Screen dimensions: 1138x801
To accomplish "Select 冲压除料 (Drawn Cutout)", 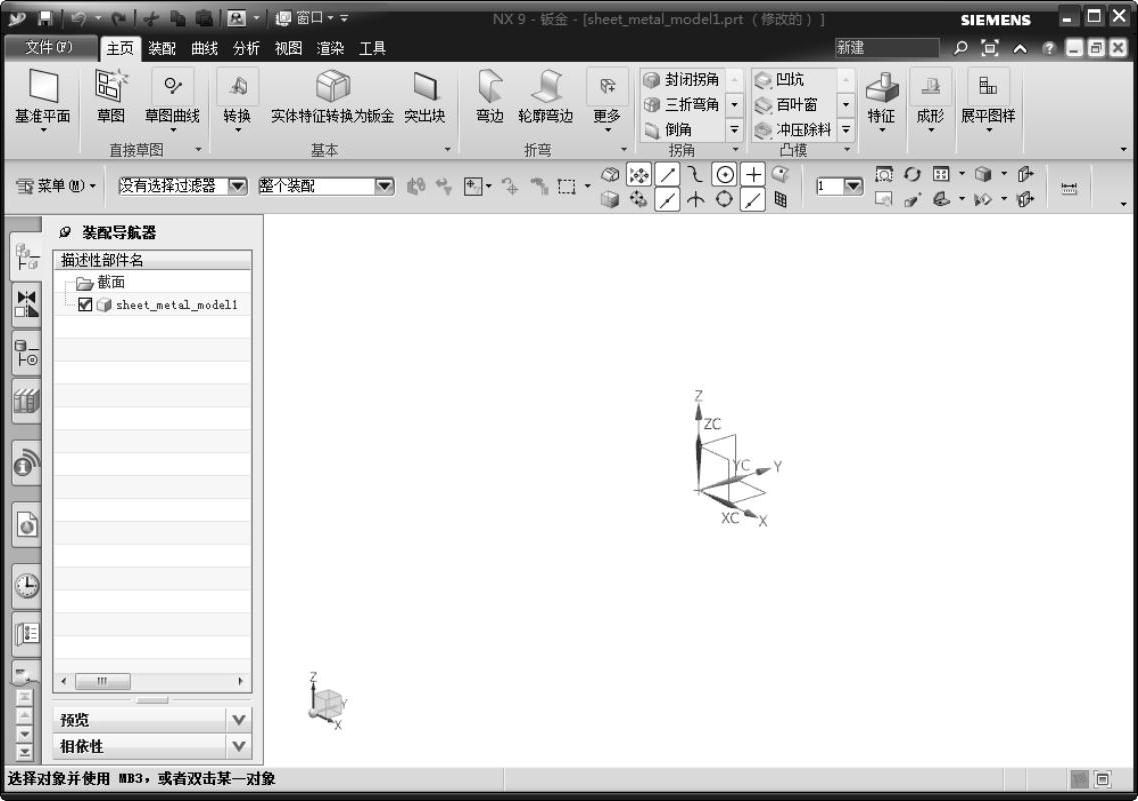I will coord(793,130).
